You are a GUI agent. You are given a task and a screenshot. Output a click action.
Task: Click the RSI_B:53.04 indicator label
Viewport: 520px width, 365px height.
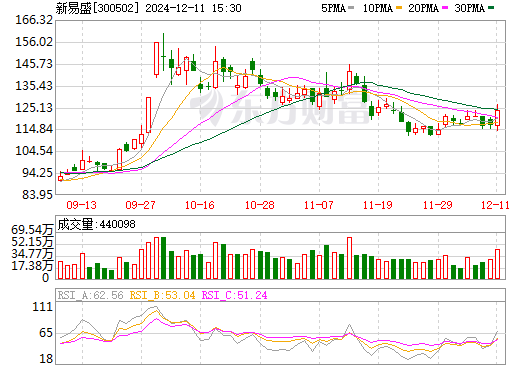coord(162,295)
